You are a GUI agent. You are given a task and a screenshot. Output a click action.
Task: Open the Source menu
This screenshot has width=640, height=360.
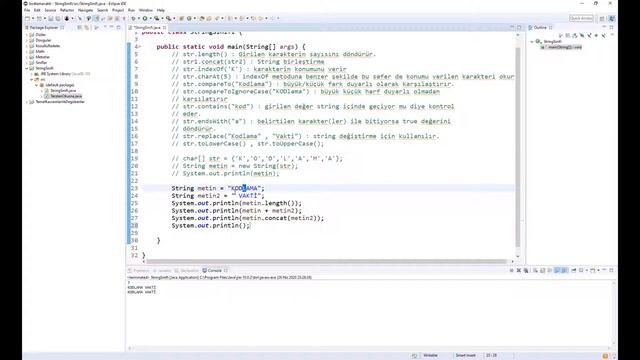(x=50, y=10)
